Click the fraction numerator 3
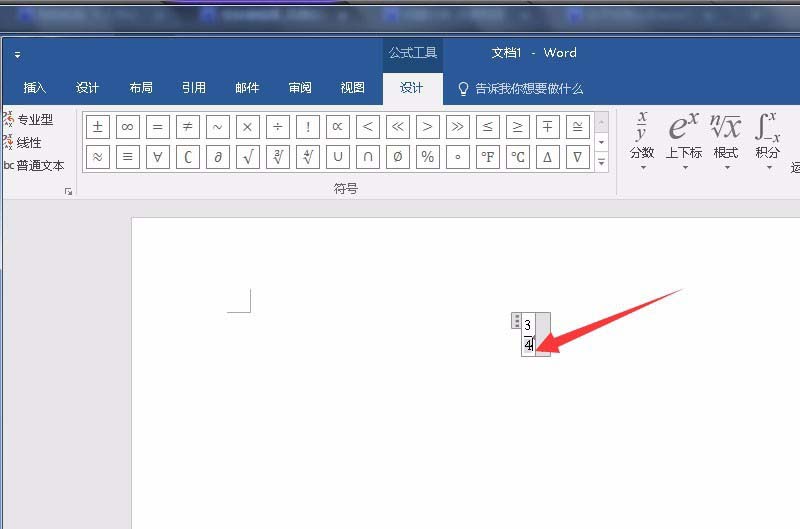800x529 pixels. click(528, 325)
